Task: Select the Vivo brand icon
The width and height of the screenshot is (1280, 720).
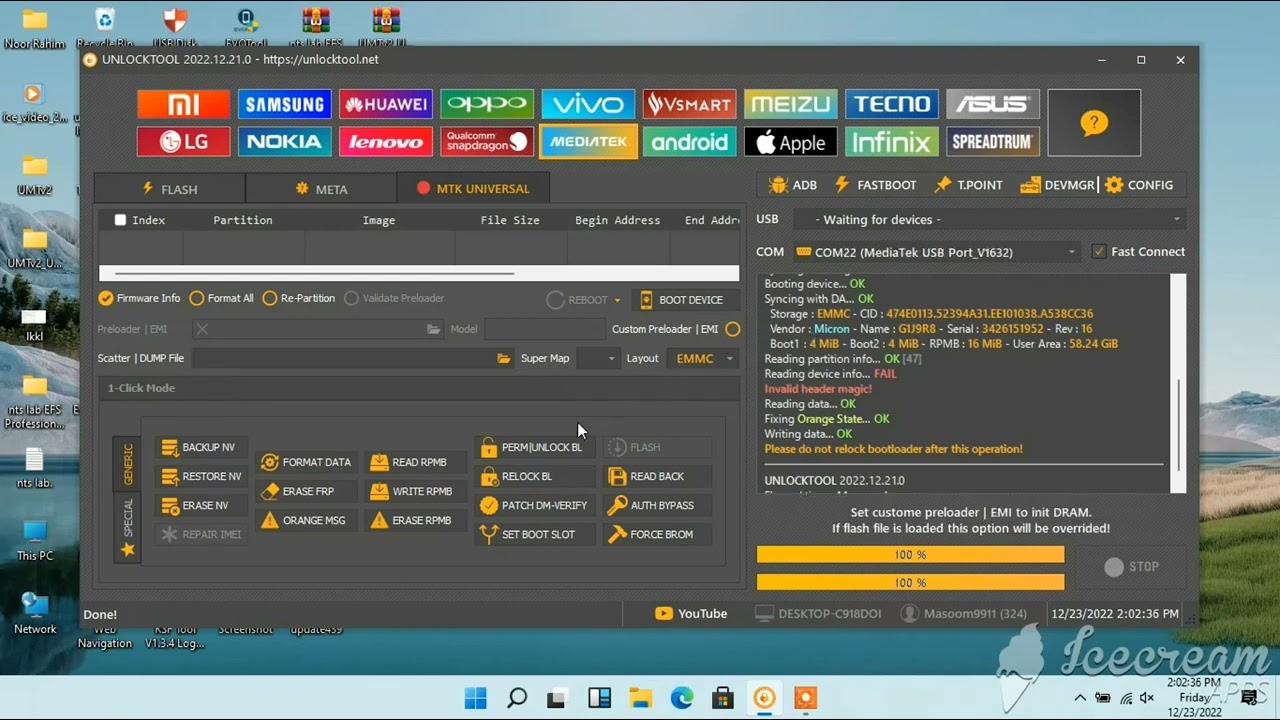Action: [x=588, y=104]
